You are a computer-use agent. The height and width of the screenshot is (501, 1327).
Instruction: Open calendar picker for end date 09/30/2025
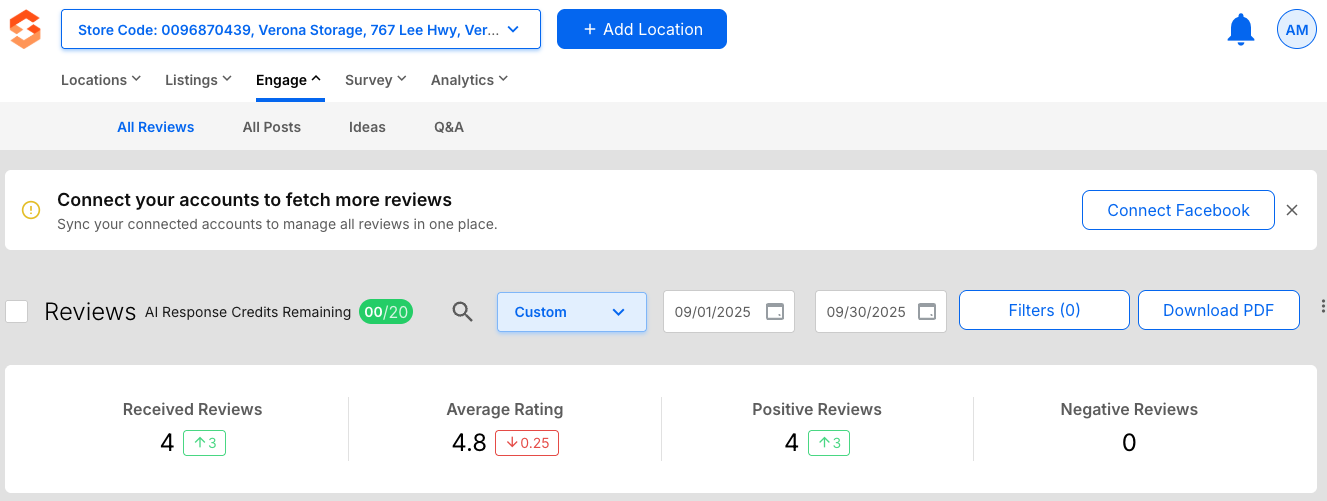click(x=927, y=311)
